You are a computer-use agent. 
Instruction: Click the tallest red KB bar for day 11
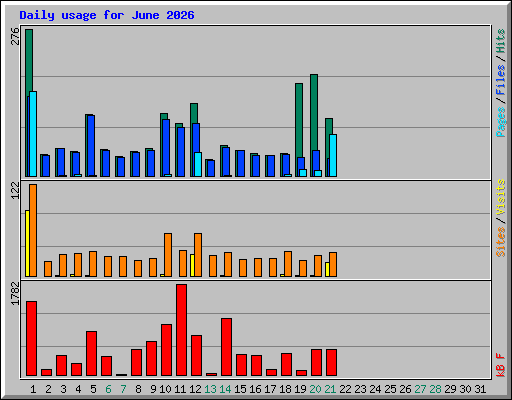tap(181, 330)
